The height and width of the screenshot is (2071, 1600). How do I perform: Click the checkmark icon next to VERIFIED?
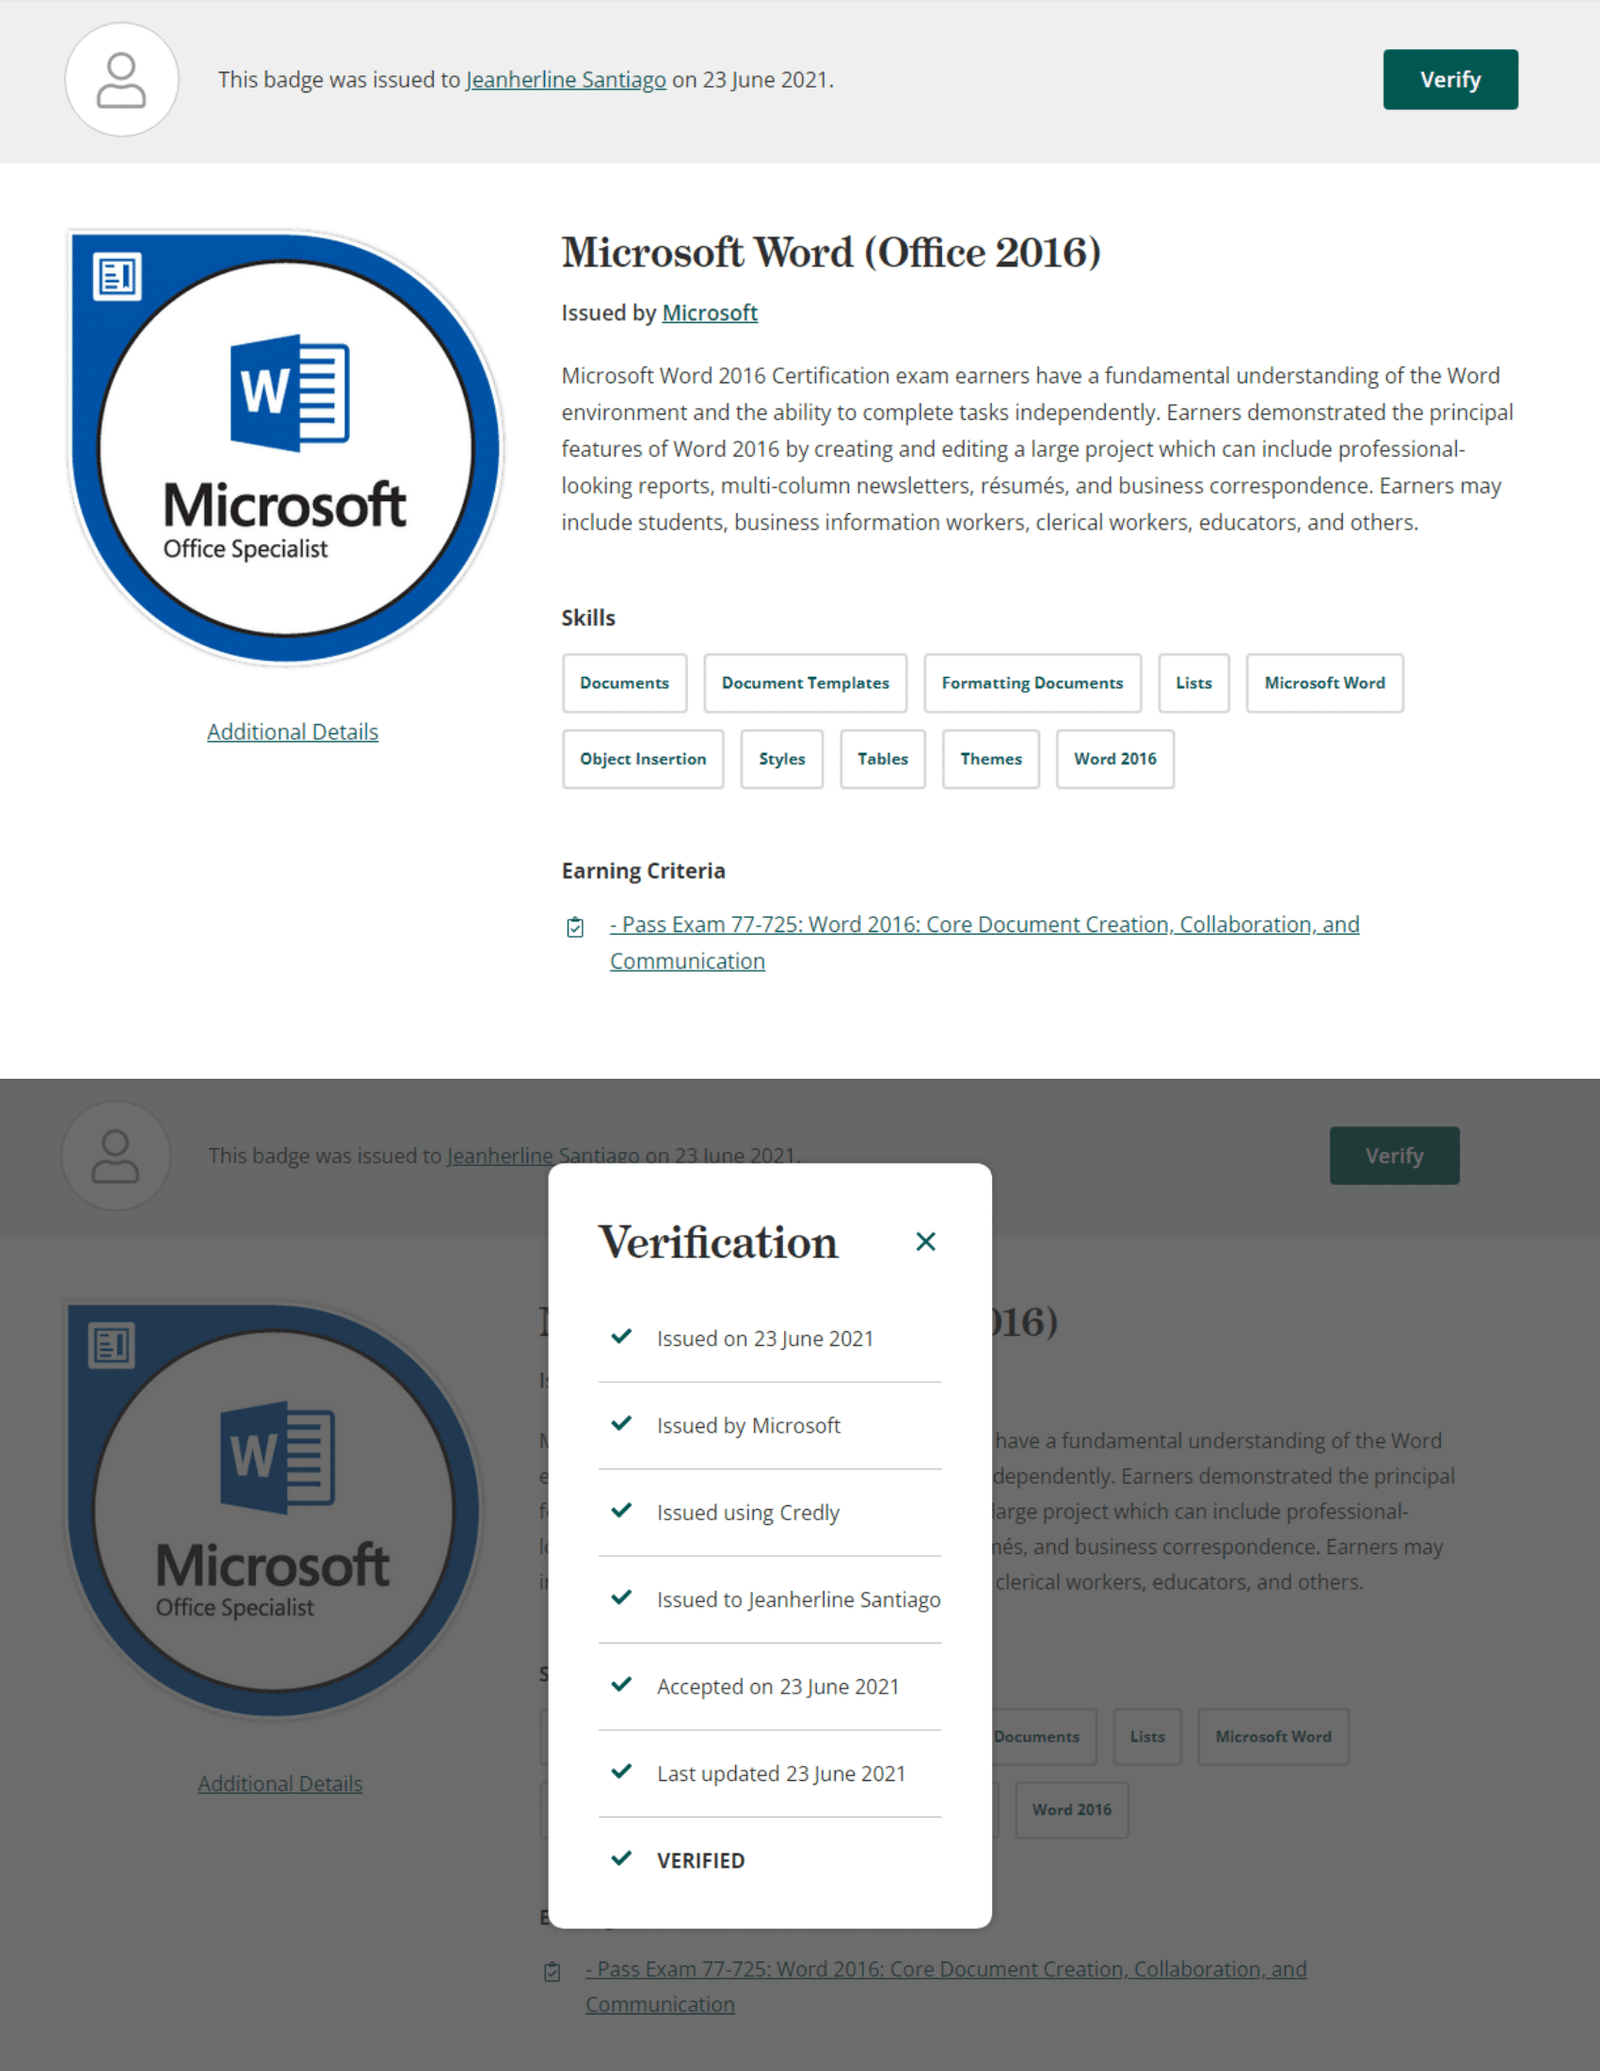pos(621,1859)
